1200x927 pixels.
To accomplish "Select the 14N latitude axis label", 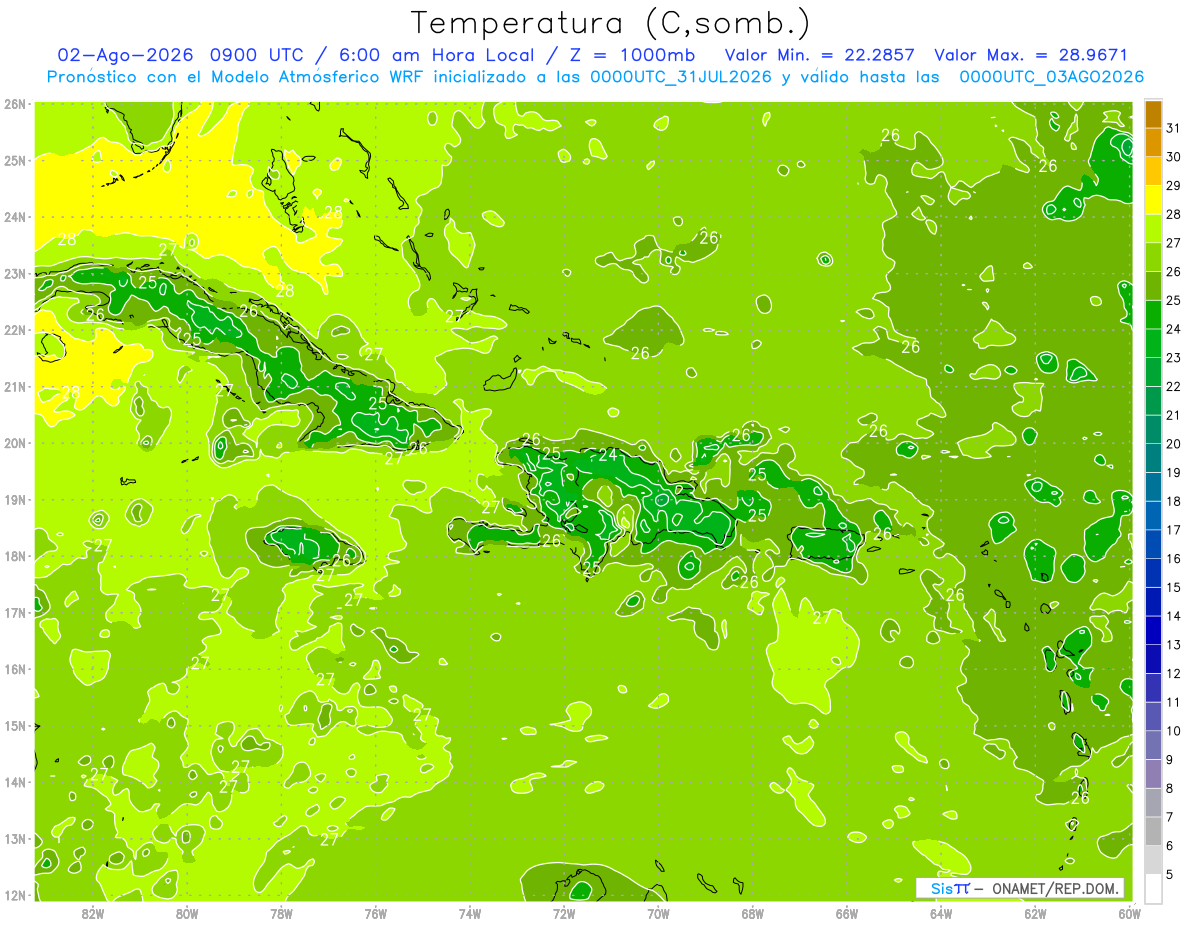I will [x=14, y=782].
